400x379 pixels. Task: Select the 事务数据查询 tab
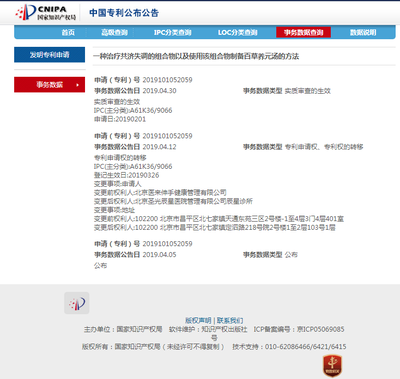pyautogui.click(x=303, y=32)
